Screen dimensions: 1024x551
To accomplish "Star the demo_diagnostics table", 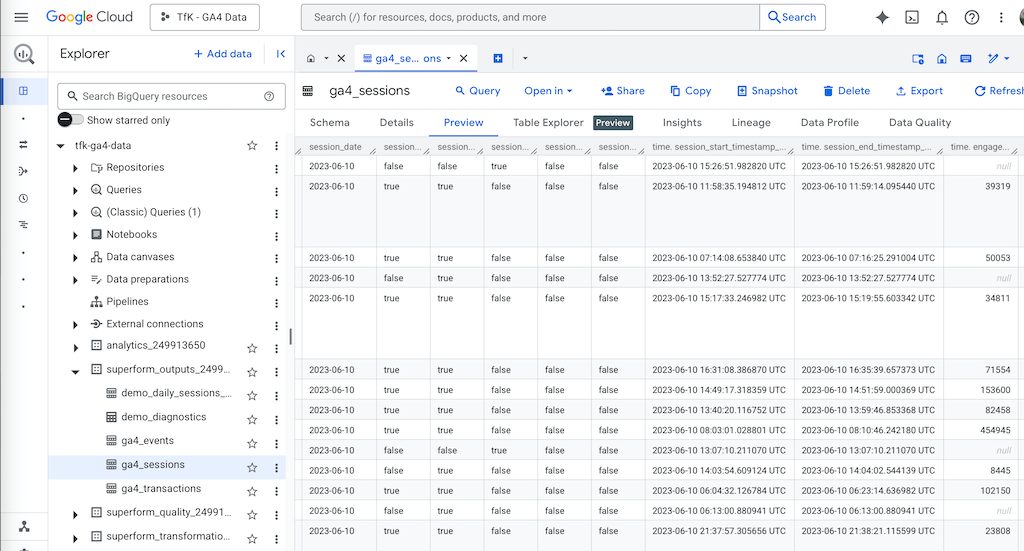I will pos(252,419).
